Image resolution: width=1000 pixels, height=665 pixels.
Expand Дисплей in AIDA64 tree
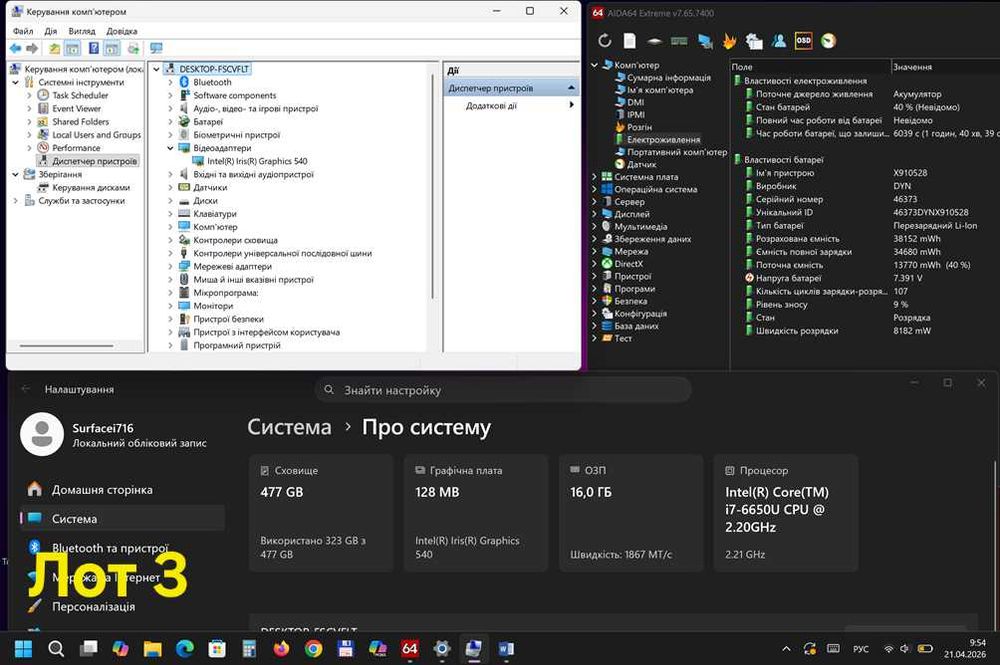pos(594,214)
